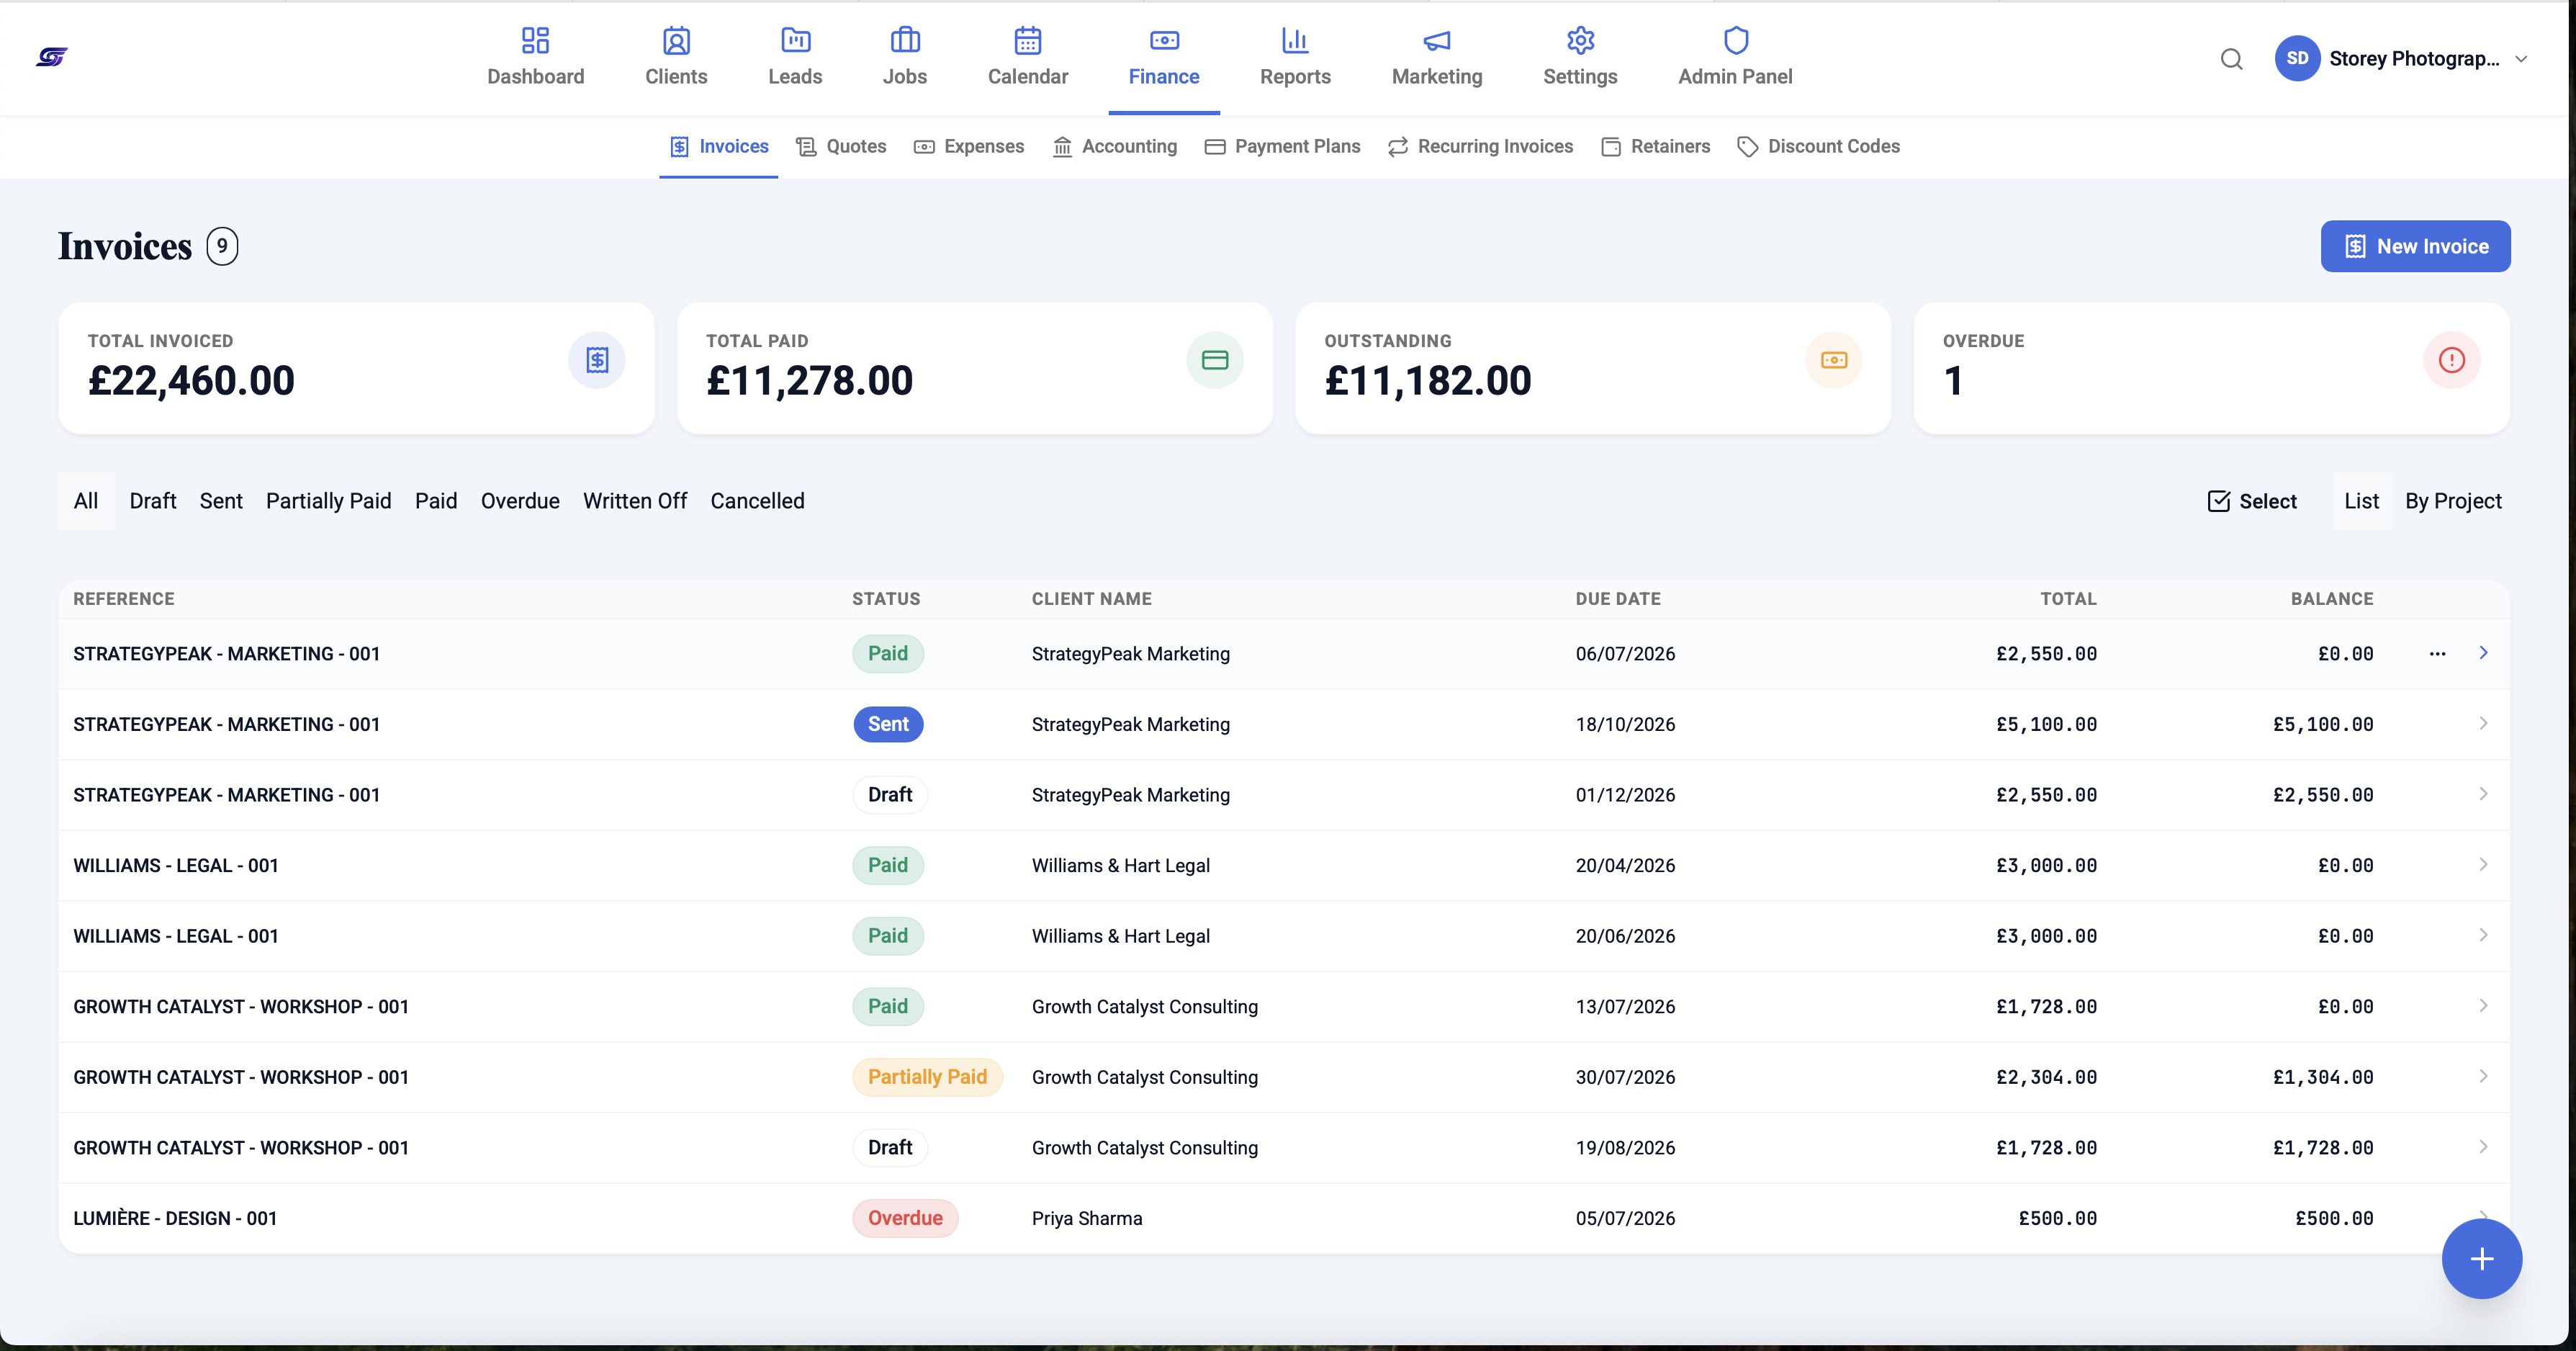Click the Sent status badge
Image resolution: width=2576 pixels, height=1351 pixels.
pyautogui.click(x=888, y=724)
